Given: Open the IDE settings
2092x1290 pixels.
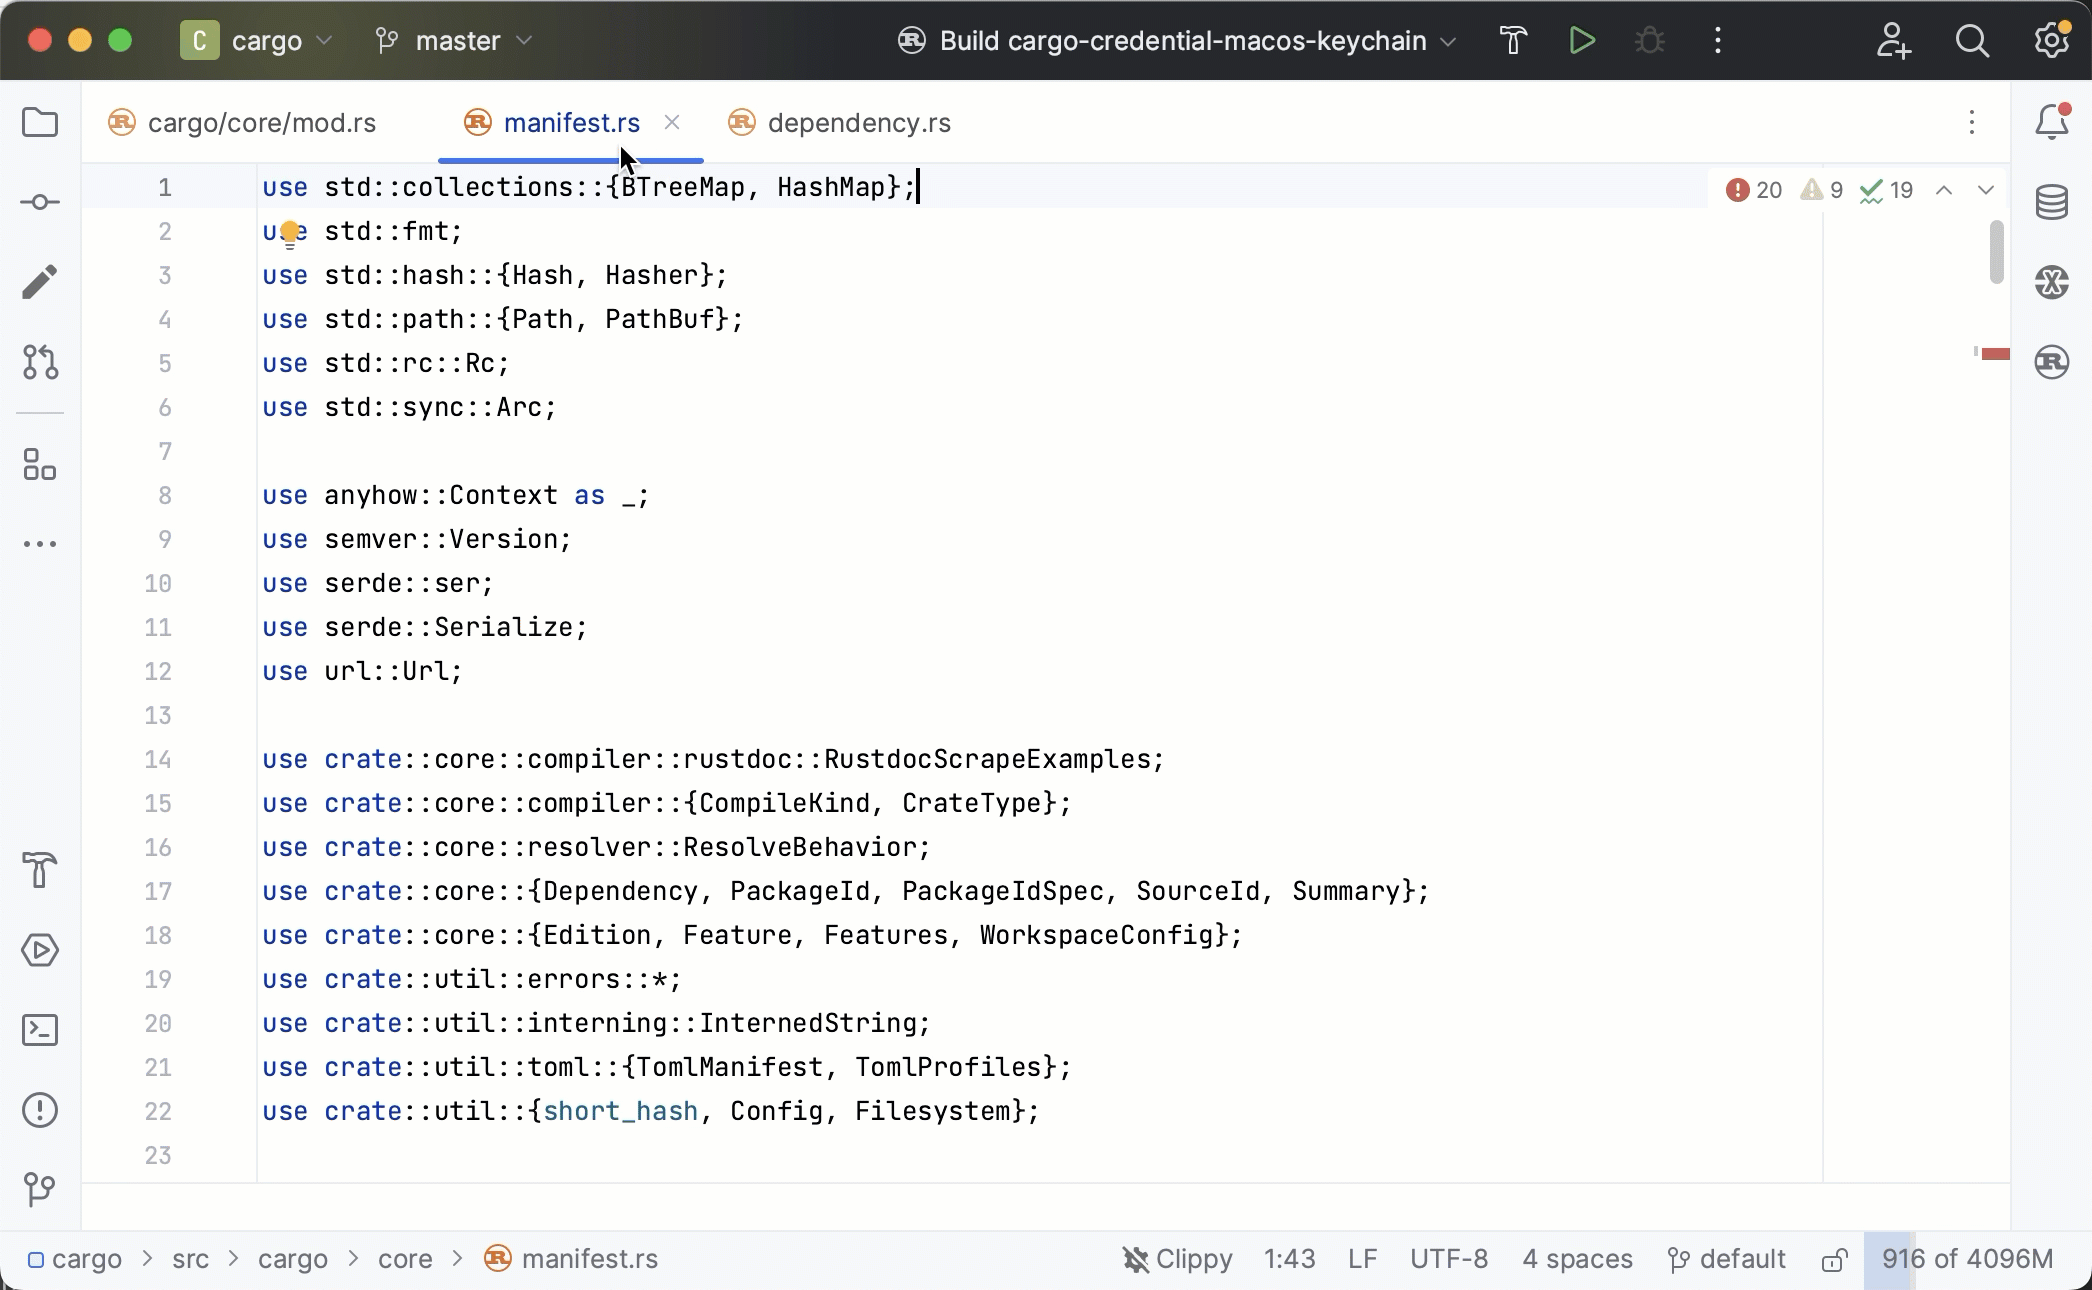Looking at the screenshot, I should click(x=2050, y=41).
